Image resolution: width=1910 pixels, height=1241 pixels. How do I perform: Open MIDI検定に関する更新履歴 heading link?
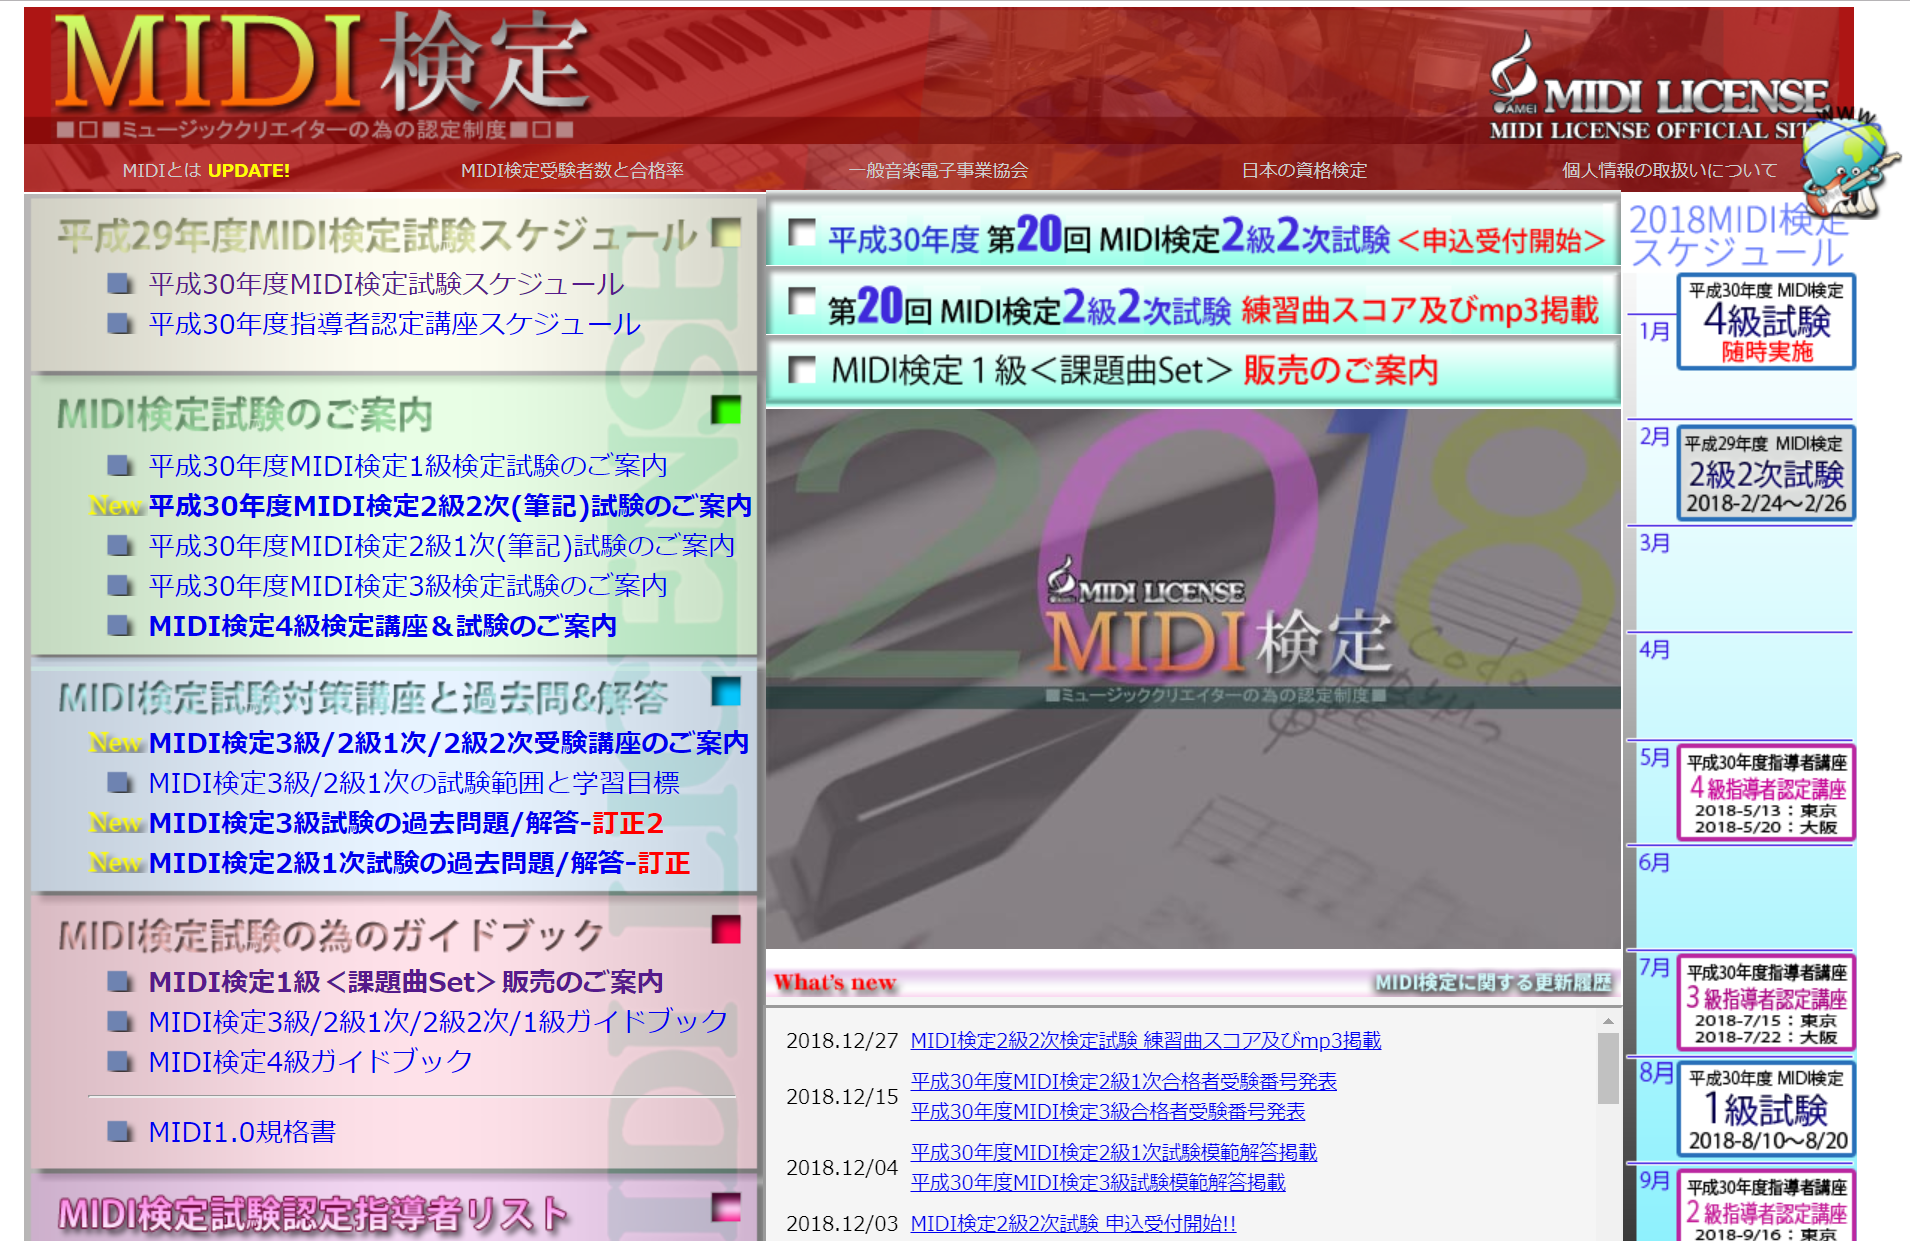tap(1493, 983)
